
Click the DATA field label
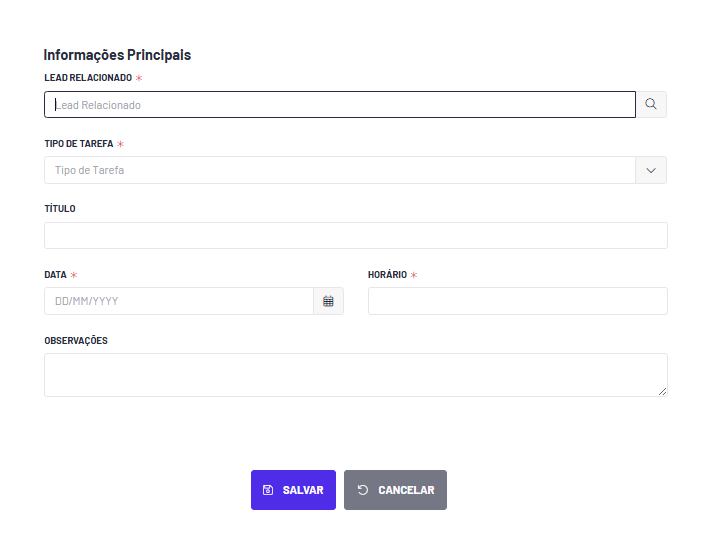[x=55, y=275]
